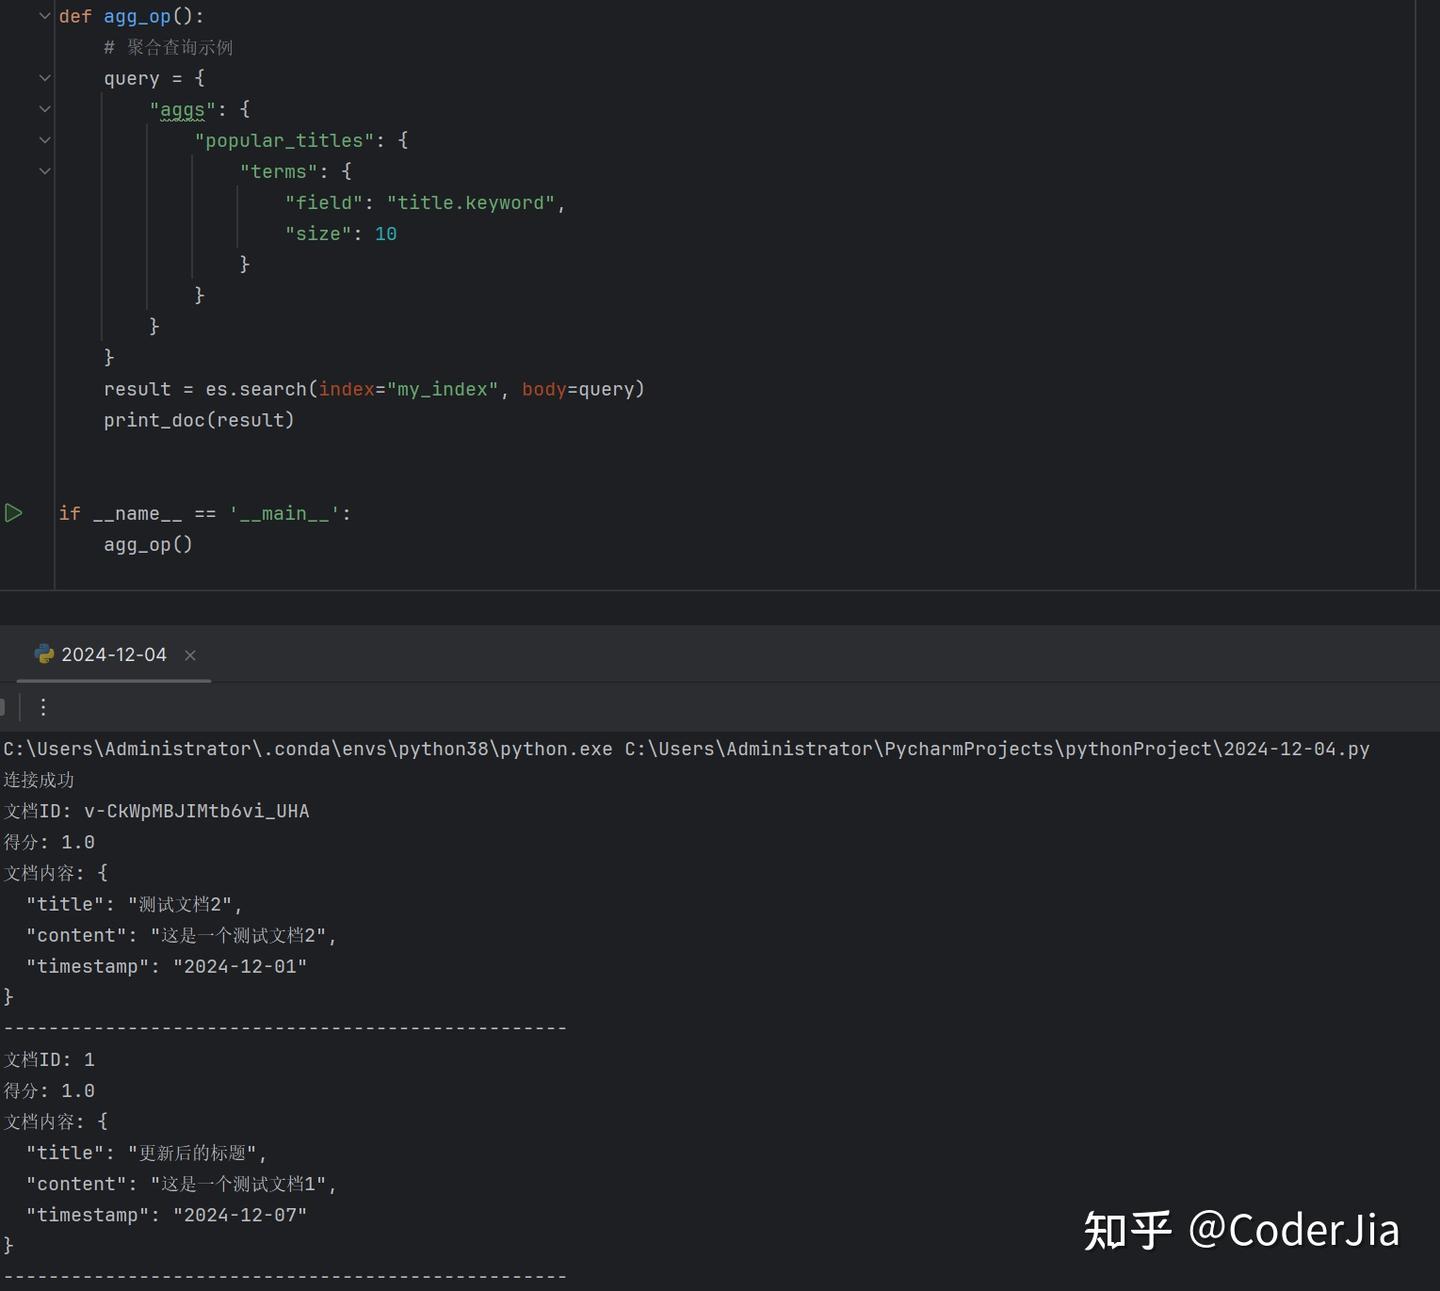1440x1291 pixels.
Task: Collapse the "terms" code block
Action: click(43, 171)
